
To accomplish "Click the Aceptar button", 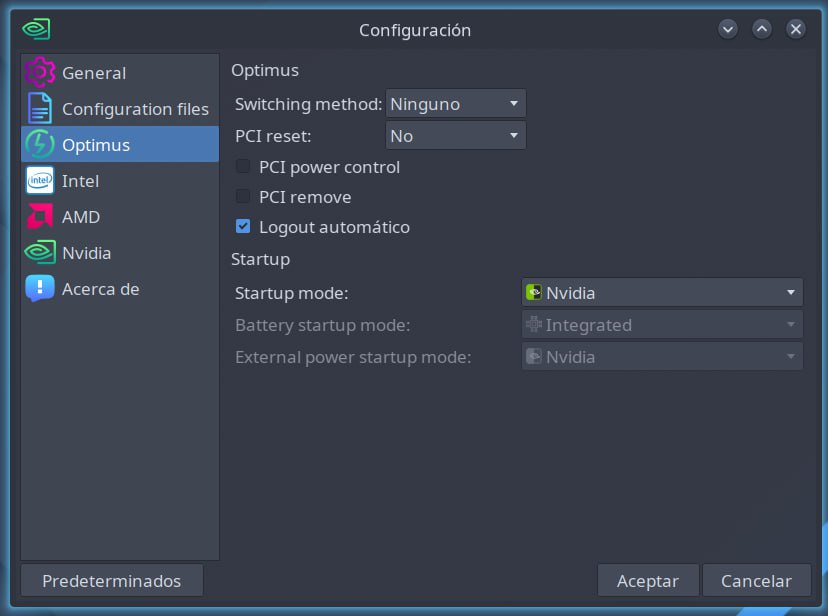I will [x=648, y=581].
